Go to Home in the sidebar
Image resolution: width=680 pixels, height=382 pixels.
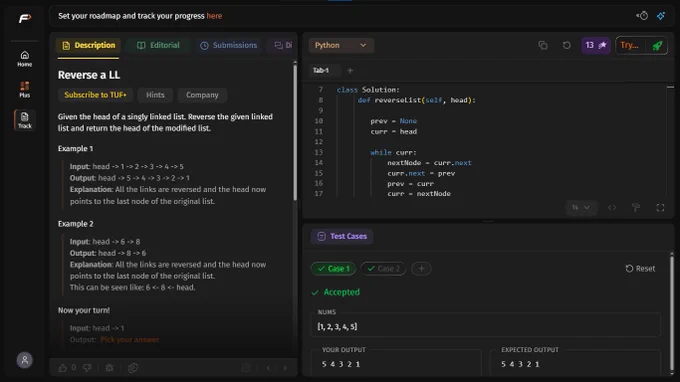coord(25,59)
